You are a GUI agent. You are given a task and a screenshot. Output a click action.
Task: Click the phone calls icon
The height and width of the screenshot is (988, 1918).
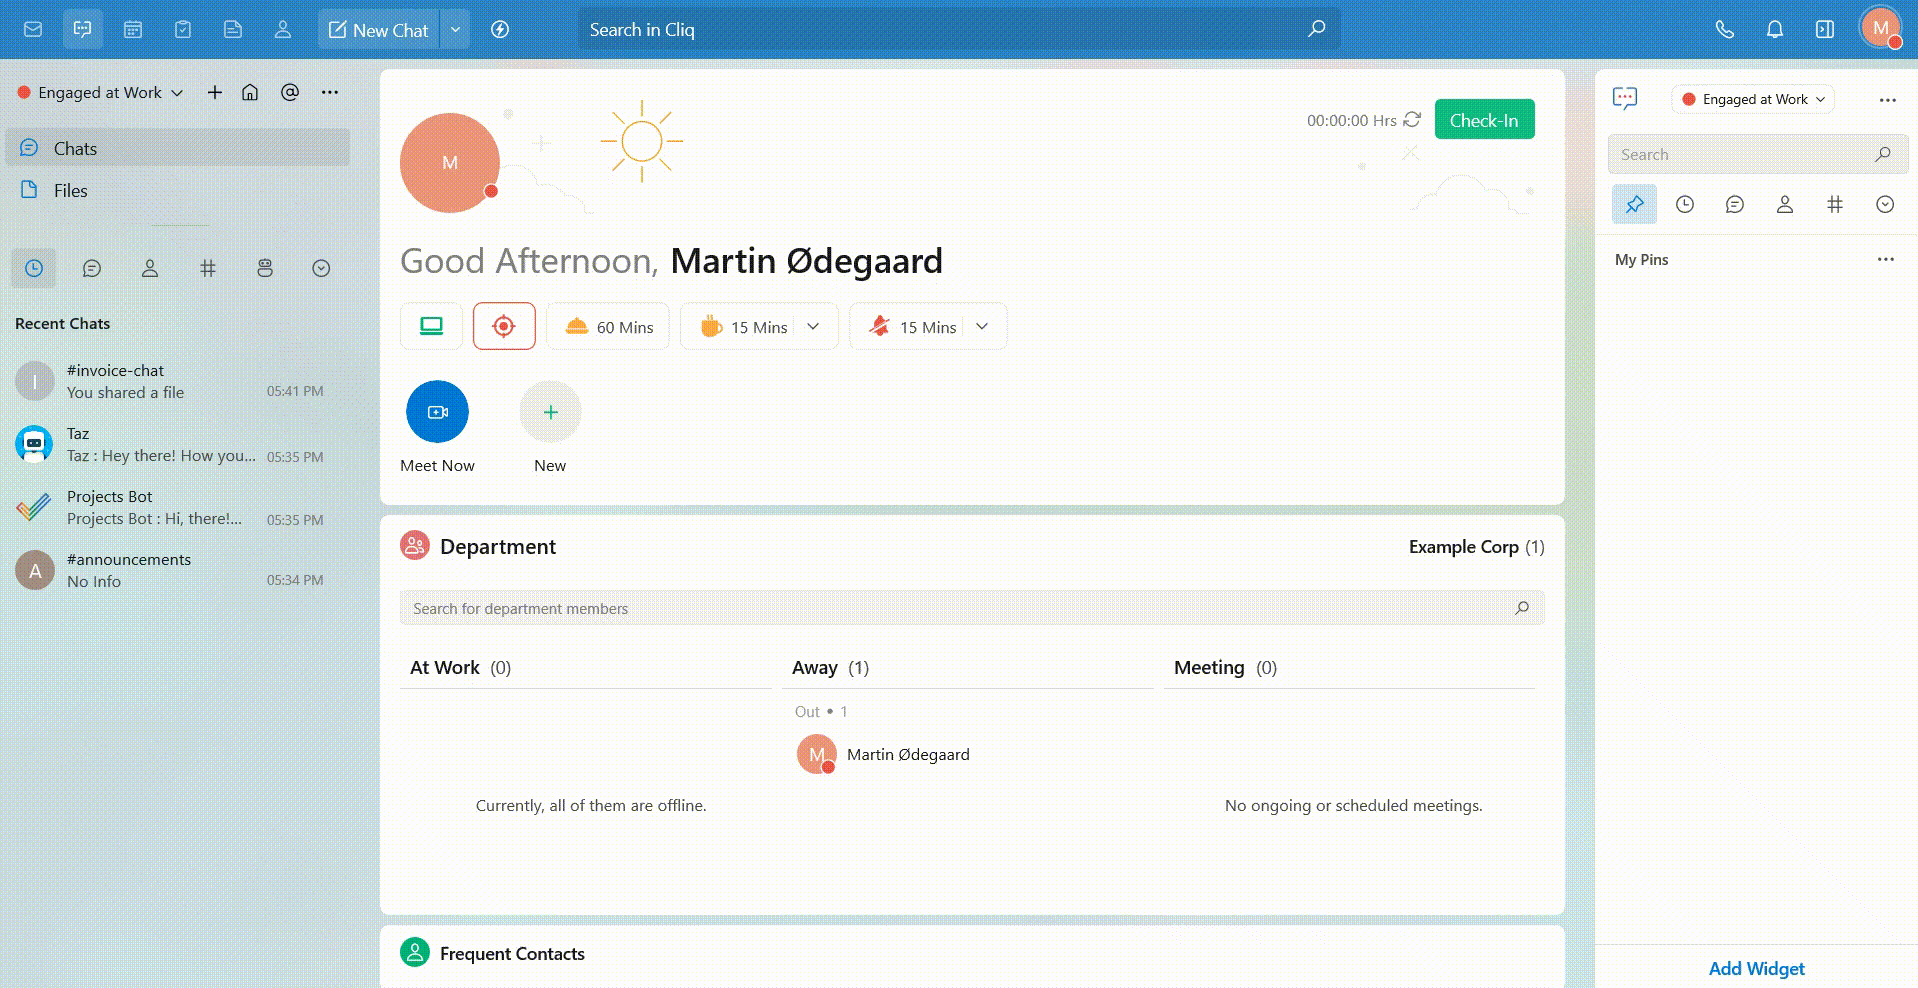(x=1724, y=29)
